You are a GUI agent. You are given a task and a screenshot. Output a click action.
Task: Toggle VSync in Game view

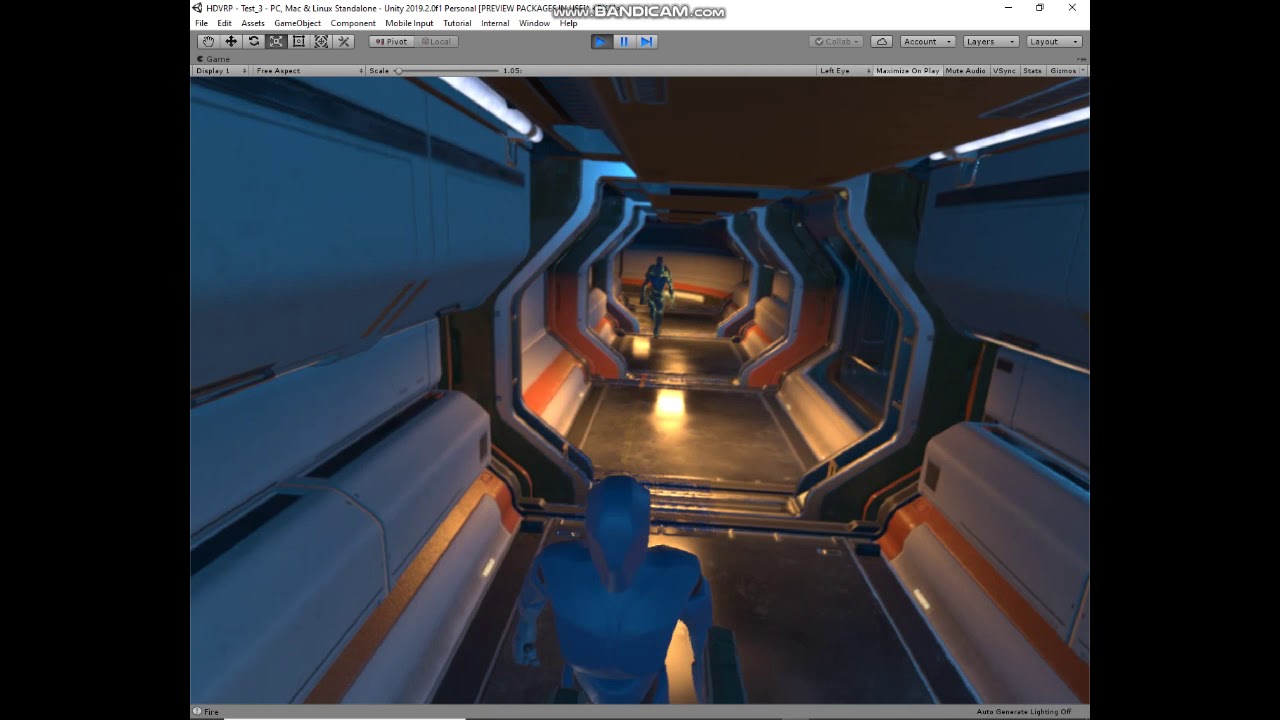coord(1004,71)
